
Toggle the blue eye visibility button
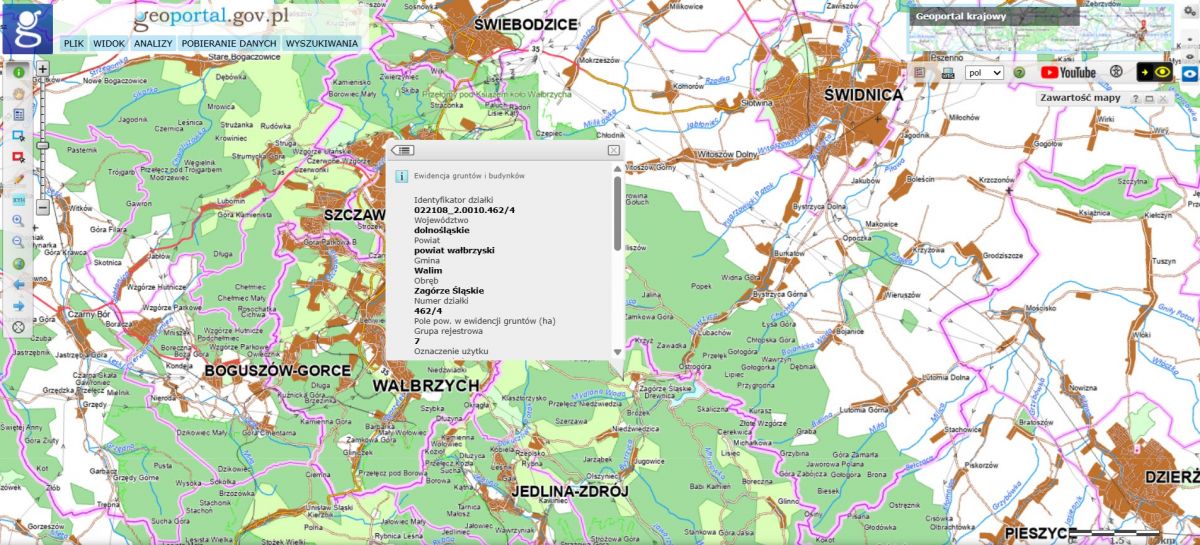pyautogui.click(x=1190, y=72)
